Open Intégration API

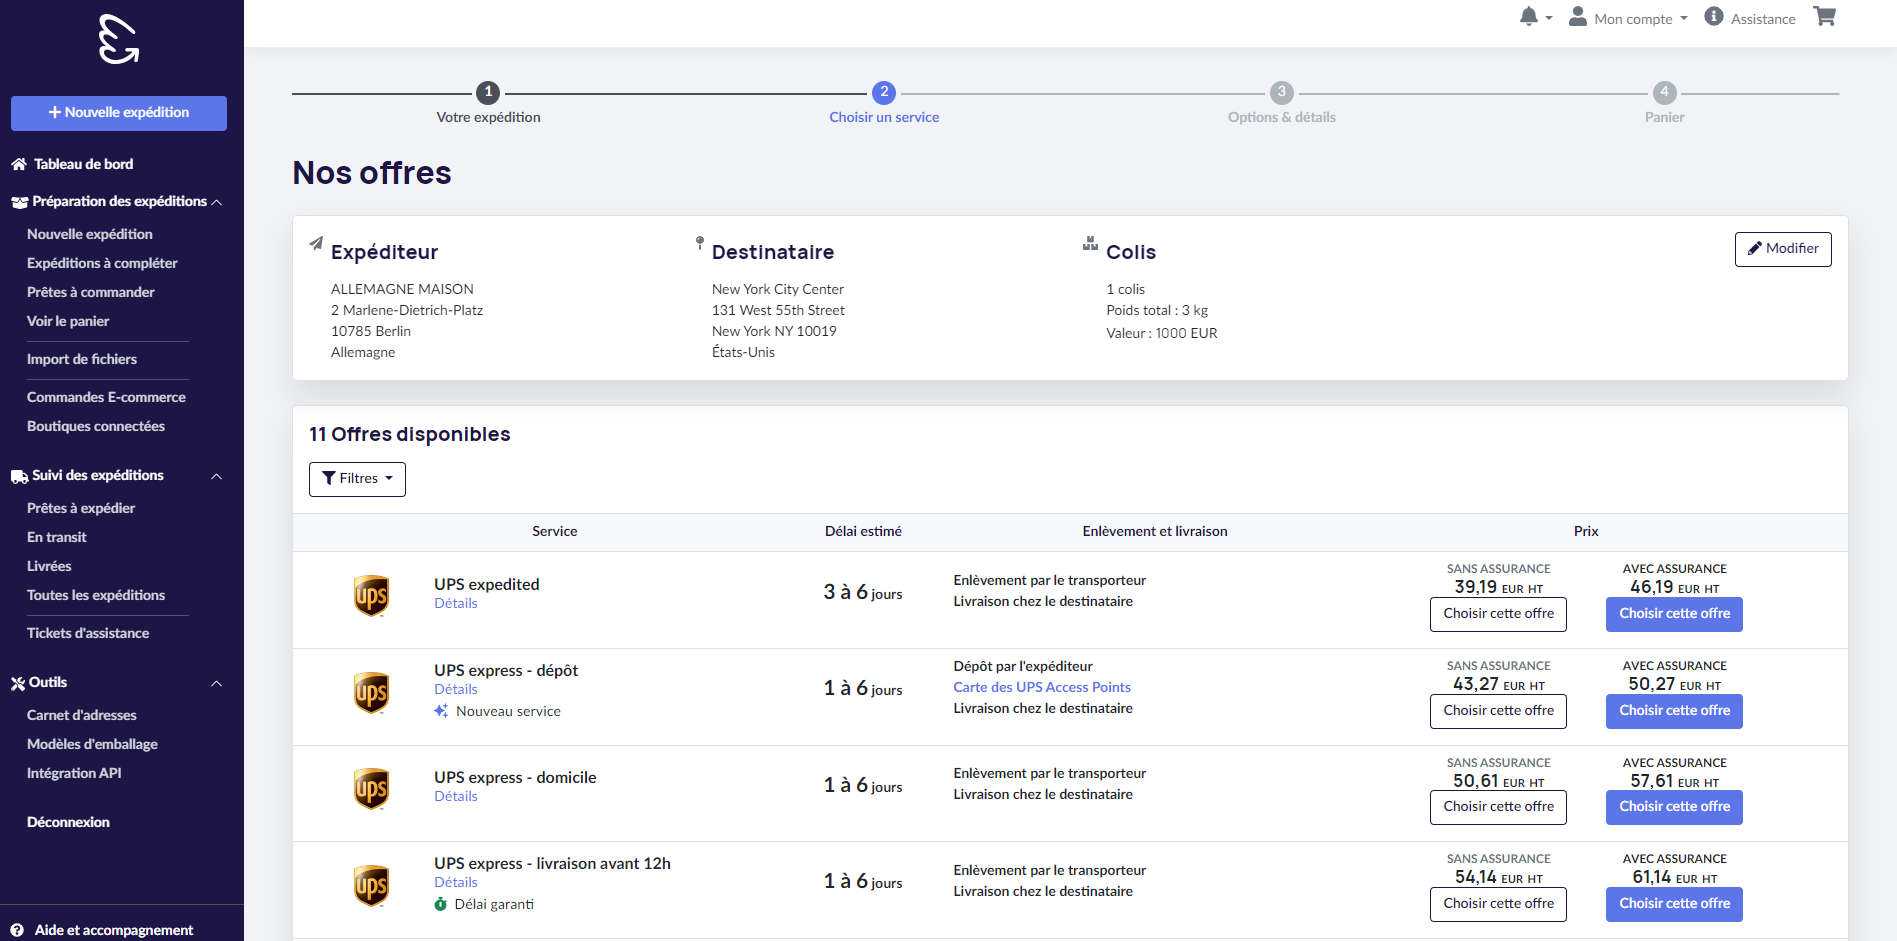click(74, 773)
